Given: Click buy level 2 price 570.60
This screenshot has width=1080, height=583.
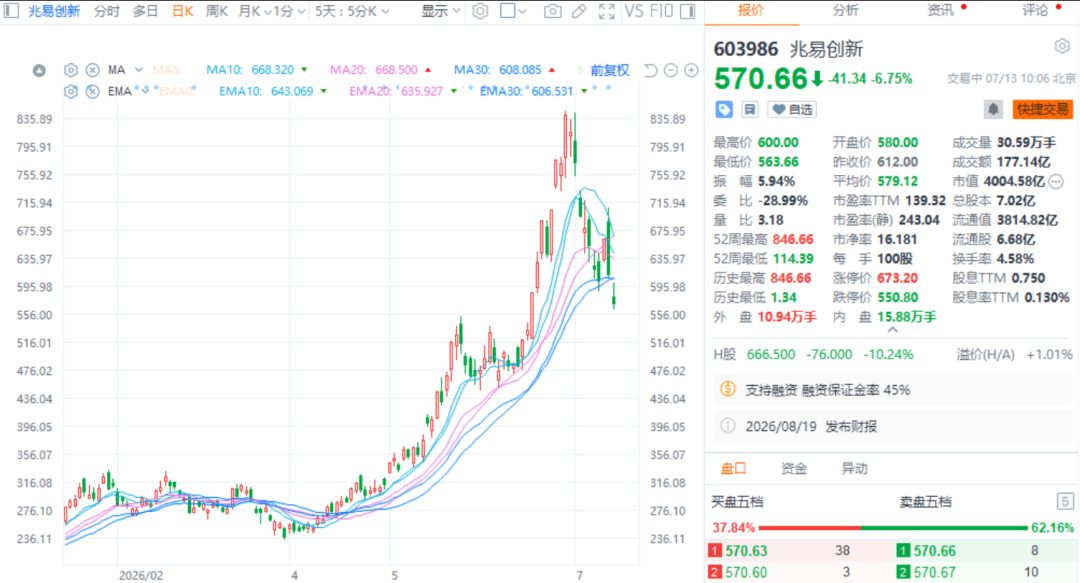Looking at the screenshot, I should coord(746,571).
